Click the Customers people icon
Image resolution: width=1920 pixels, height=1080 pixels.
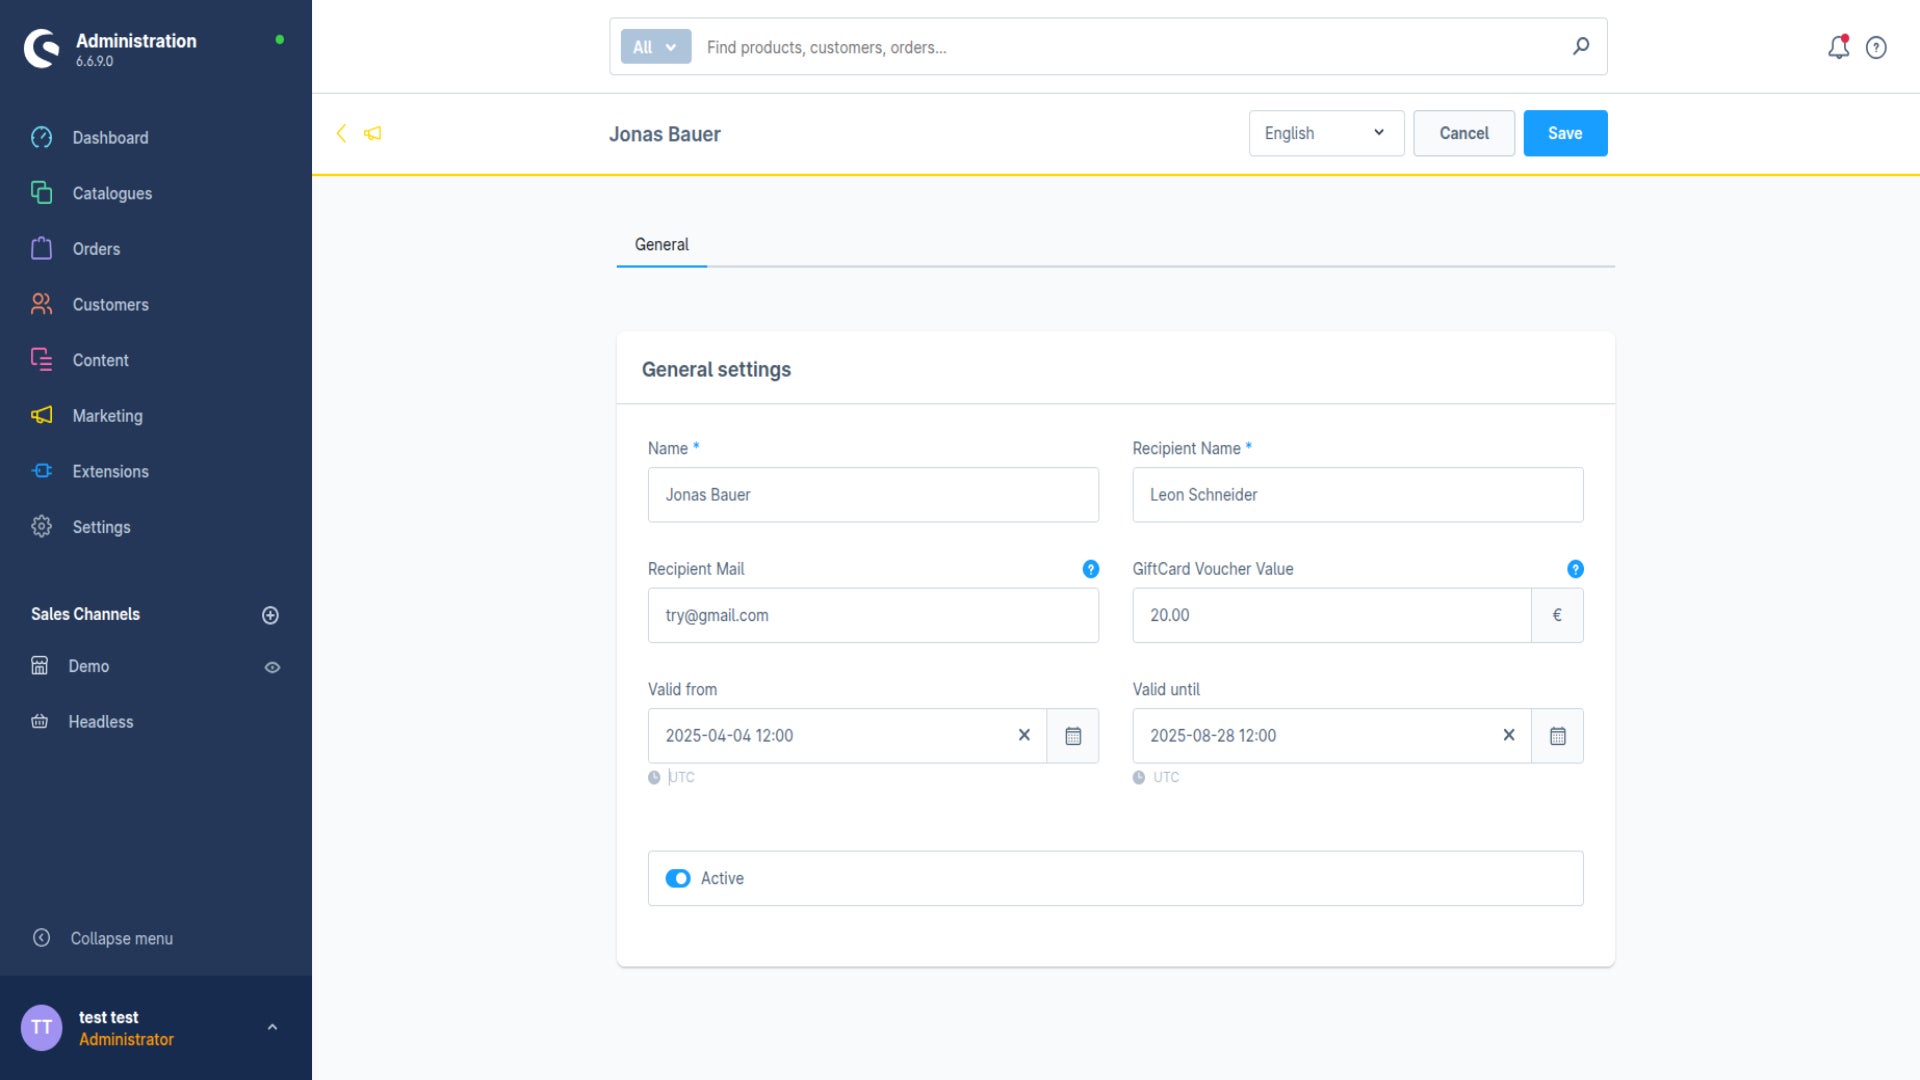click(x=41, y=304)
